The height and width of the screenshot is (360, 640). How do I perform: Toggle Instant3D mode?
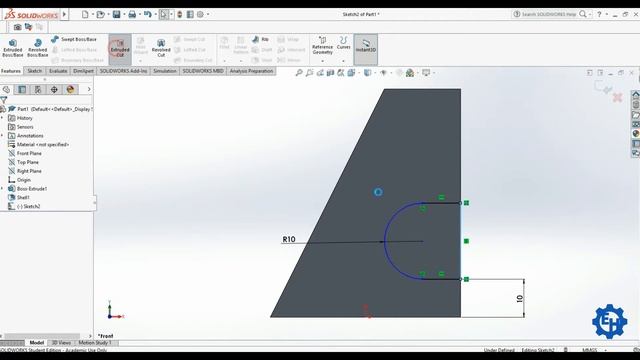[x=365, y=49]
